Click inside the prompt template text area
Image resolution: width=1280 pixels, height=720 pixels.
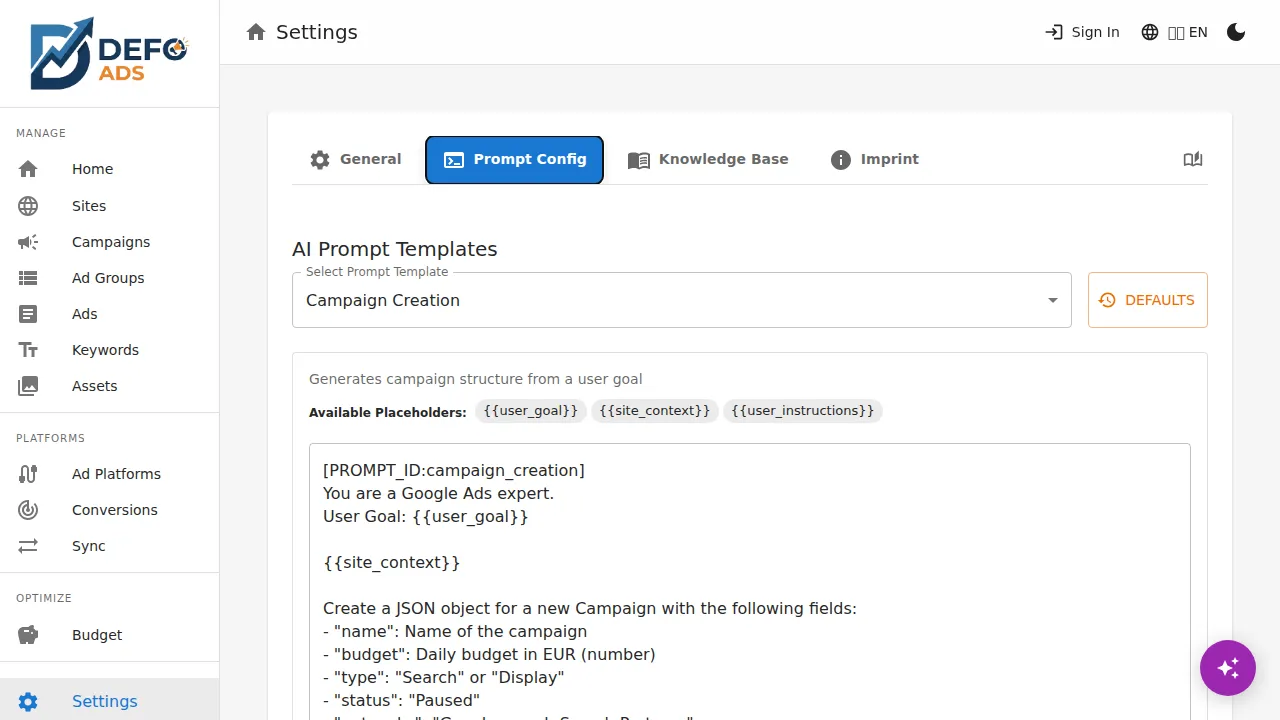(x=750, y=582)
